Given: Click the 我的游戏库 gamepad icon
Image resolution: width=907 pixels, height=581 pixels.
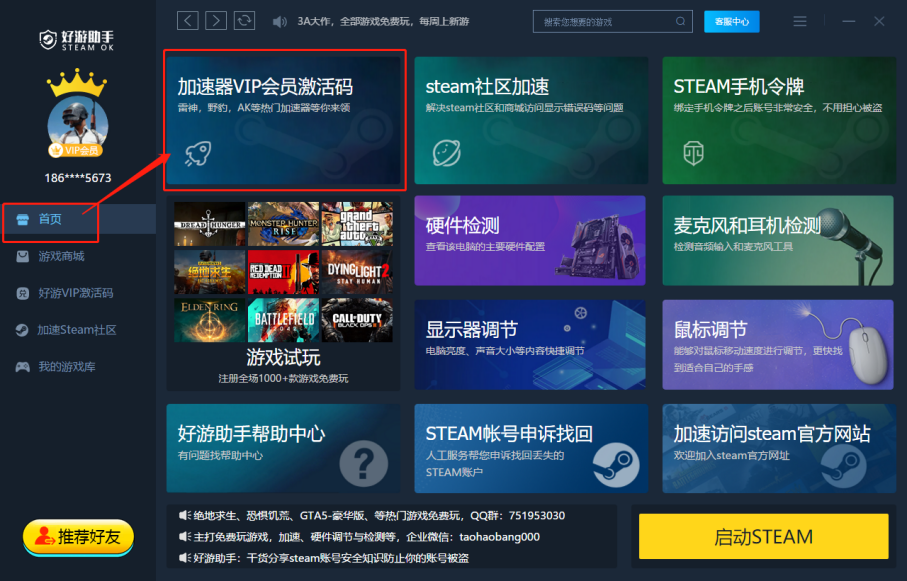Looking at the screenshot, I should click(23, 367).
